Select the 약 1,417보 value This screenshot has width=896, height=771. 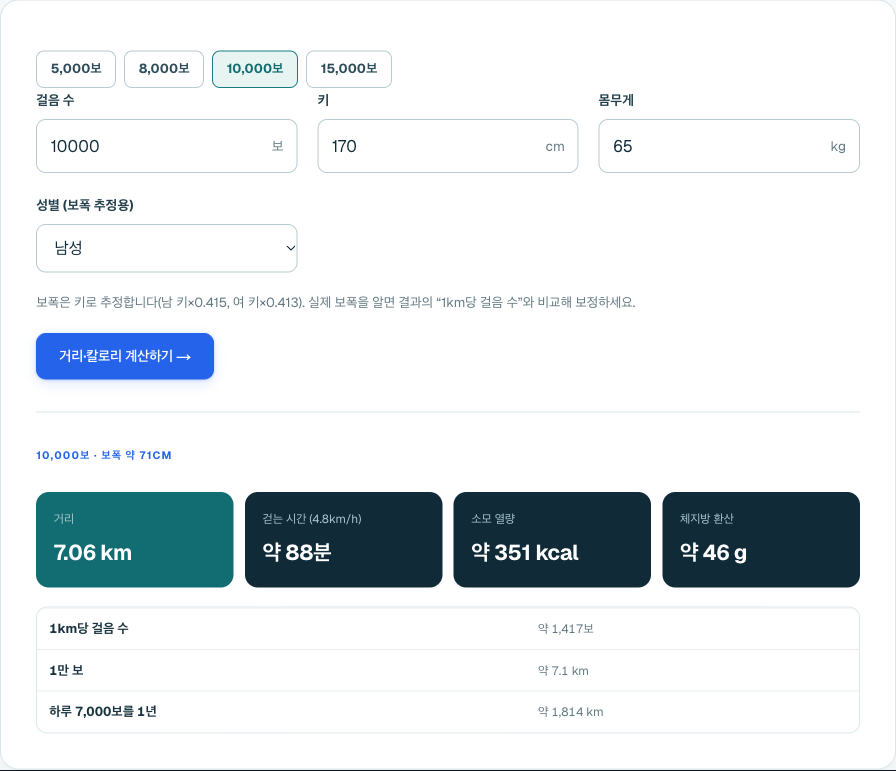click(566, 629)
